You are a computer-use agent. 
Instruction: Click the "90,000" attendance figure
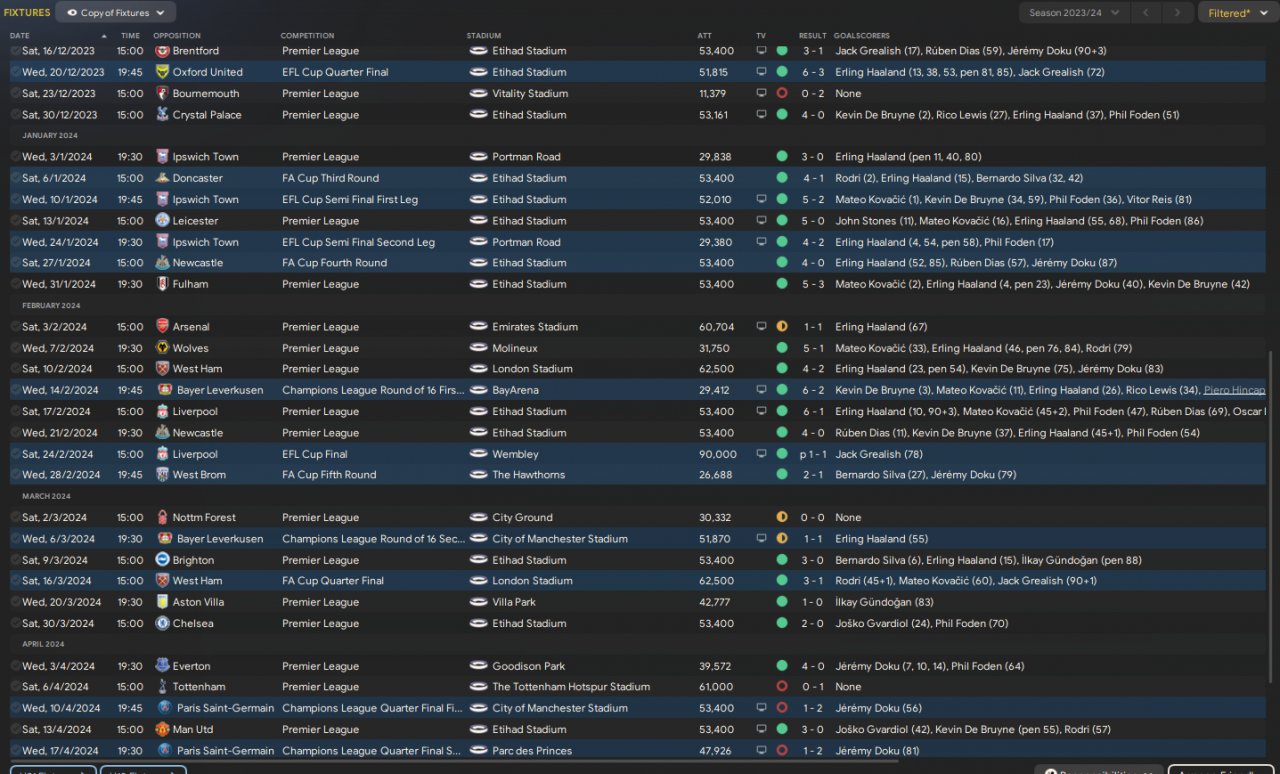click(x=717, y=454)
